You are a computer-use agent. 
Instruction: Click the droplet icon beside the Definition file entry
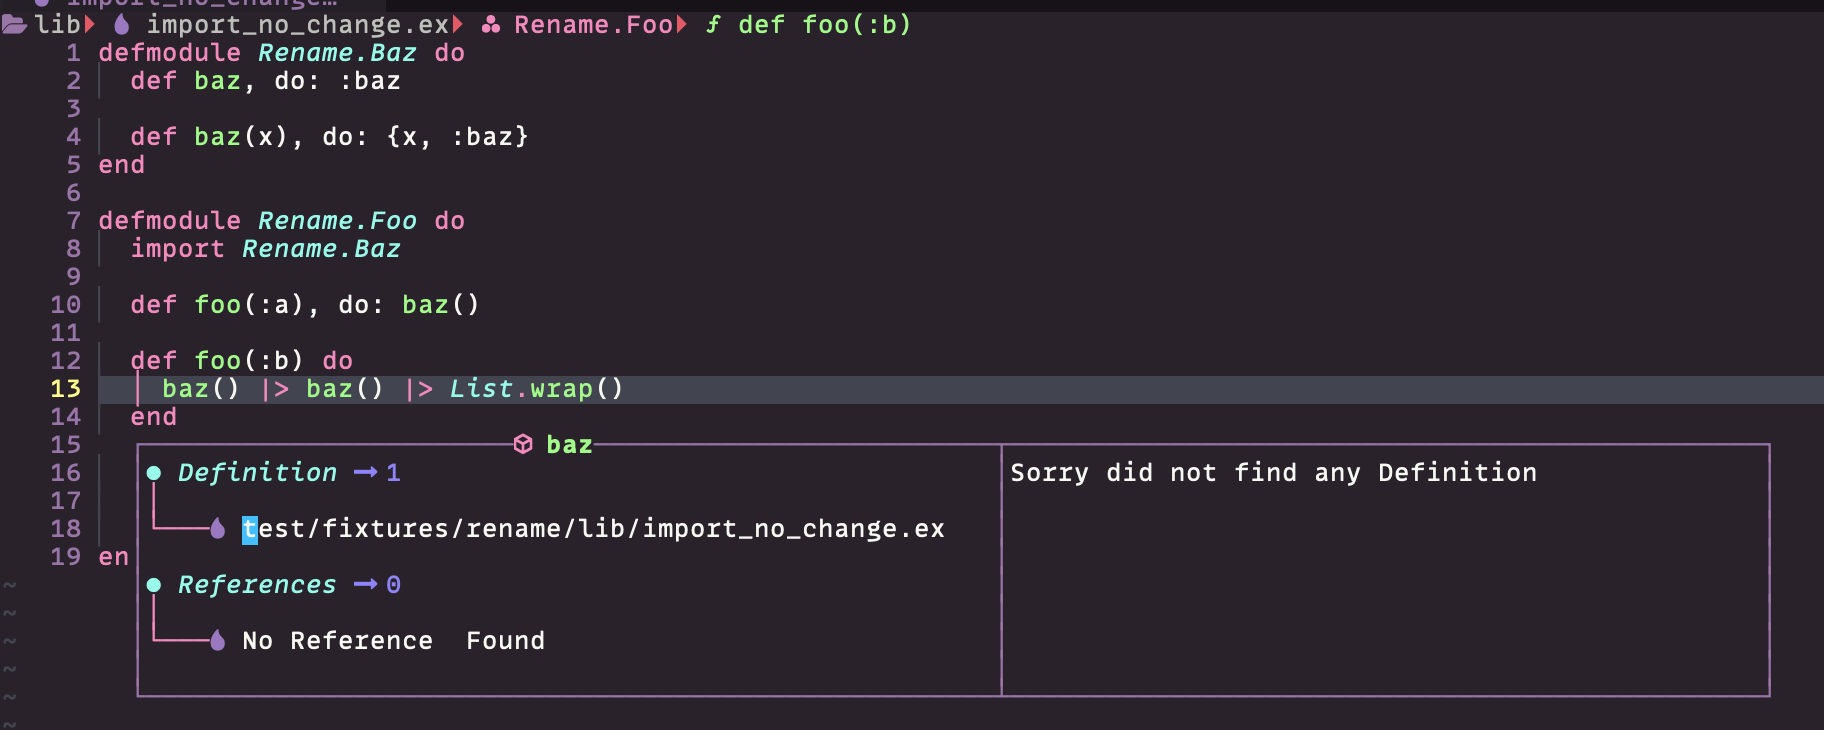[x=218, y=529]
